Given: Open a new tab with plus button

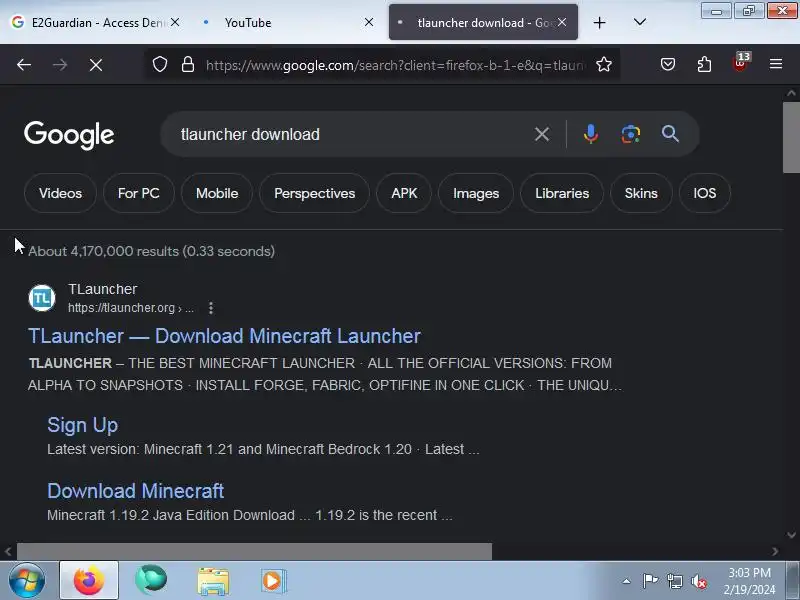Looking at the screenshot, I should pos(599,22).
